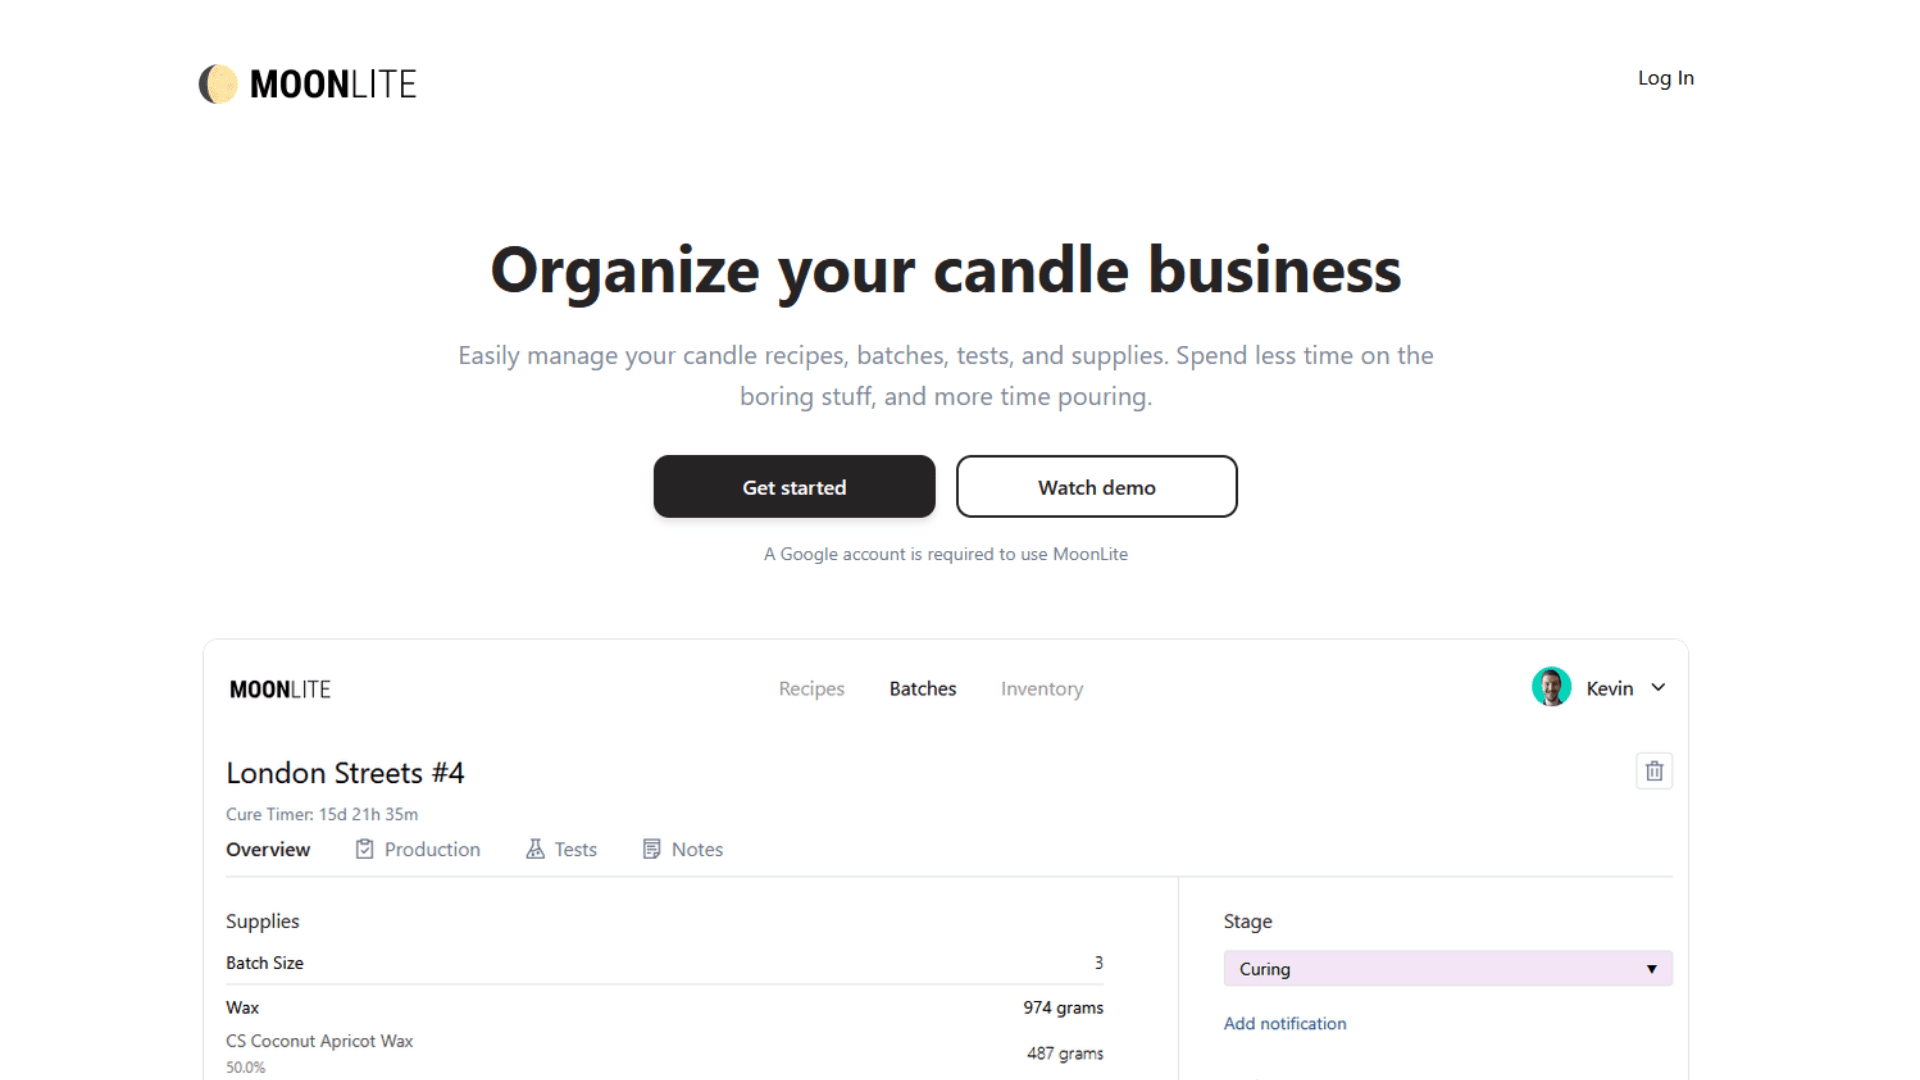Expand the Kevin user menu chevron
1920x1080 pixels.
(x=1658, y=687)
